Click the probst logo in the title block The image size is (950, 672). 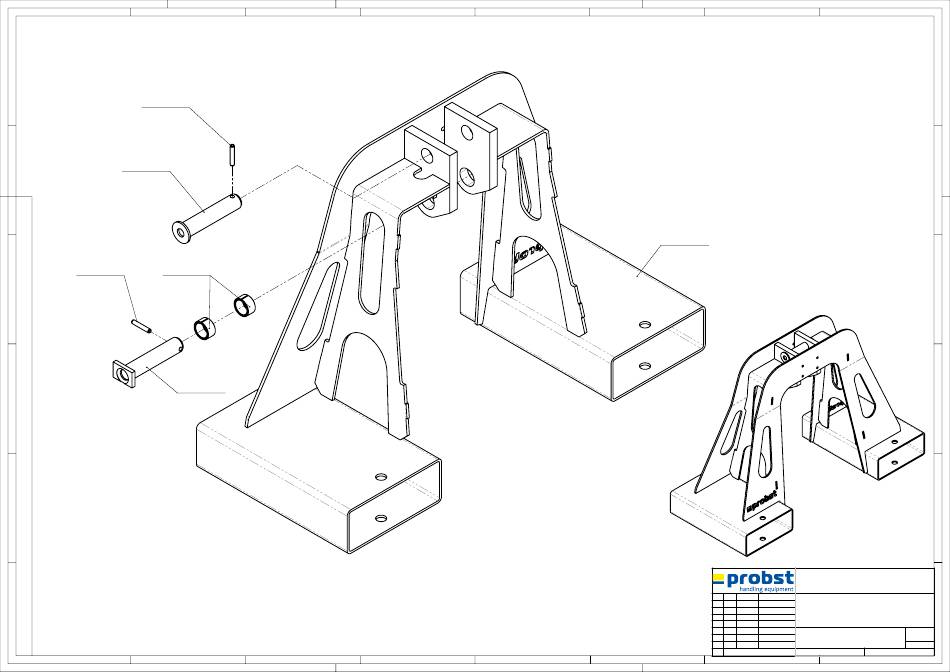point(753,581)
